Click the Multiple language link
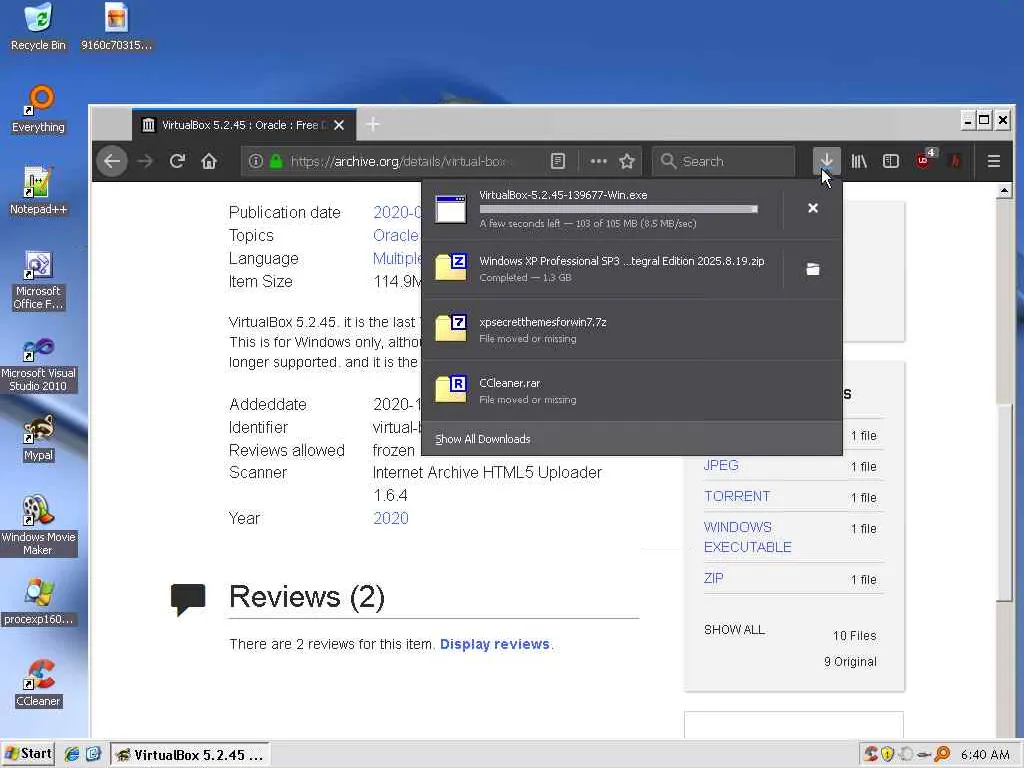The image size is (1024, 768). click(x=396, y=259)
